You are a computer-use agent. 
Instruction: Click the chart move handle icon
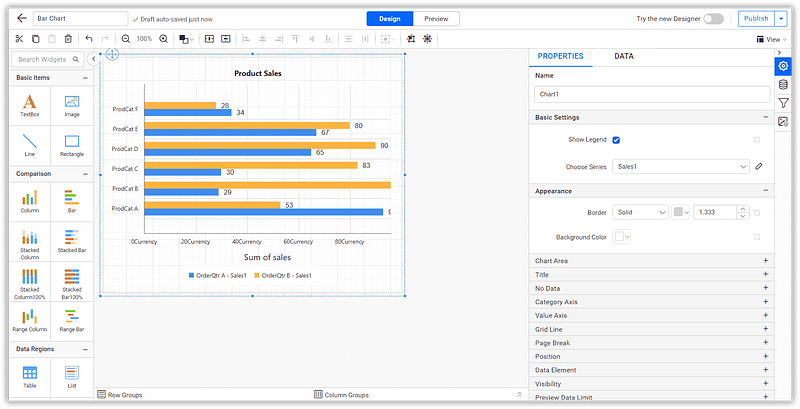pos(112,54)
